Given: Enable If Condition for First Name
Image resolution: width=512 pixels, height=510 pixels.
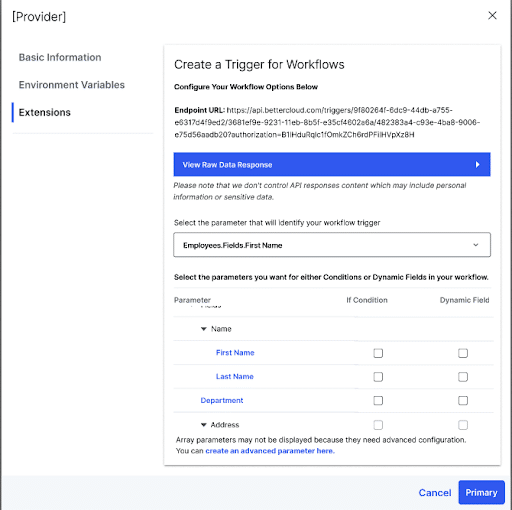Looking at the screenshot, I should tap(378, 353).
